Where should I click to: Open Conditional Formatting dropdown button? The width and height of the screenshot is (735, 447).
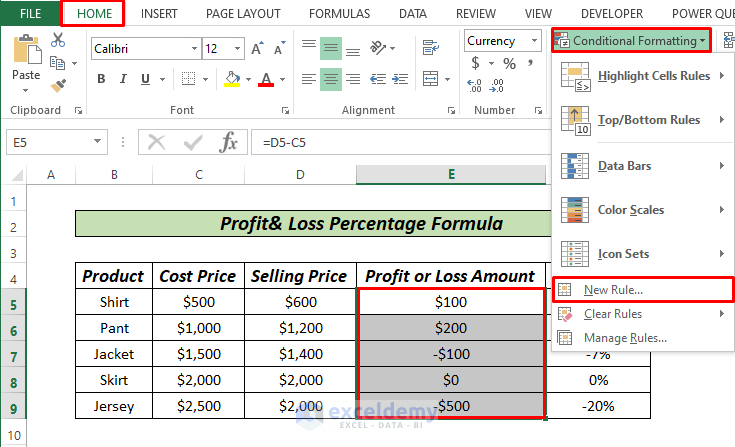coord(631,41)
